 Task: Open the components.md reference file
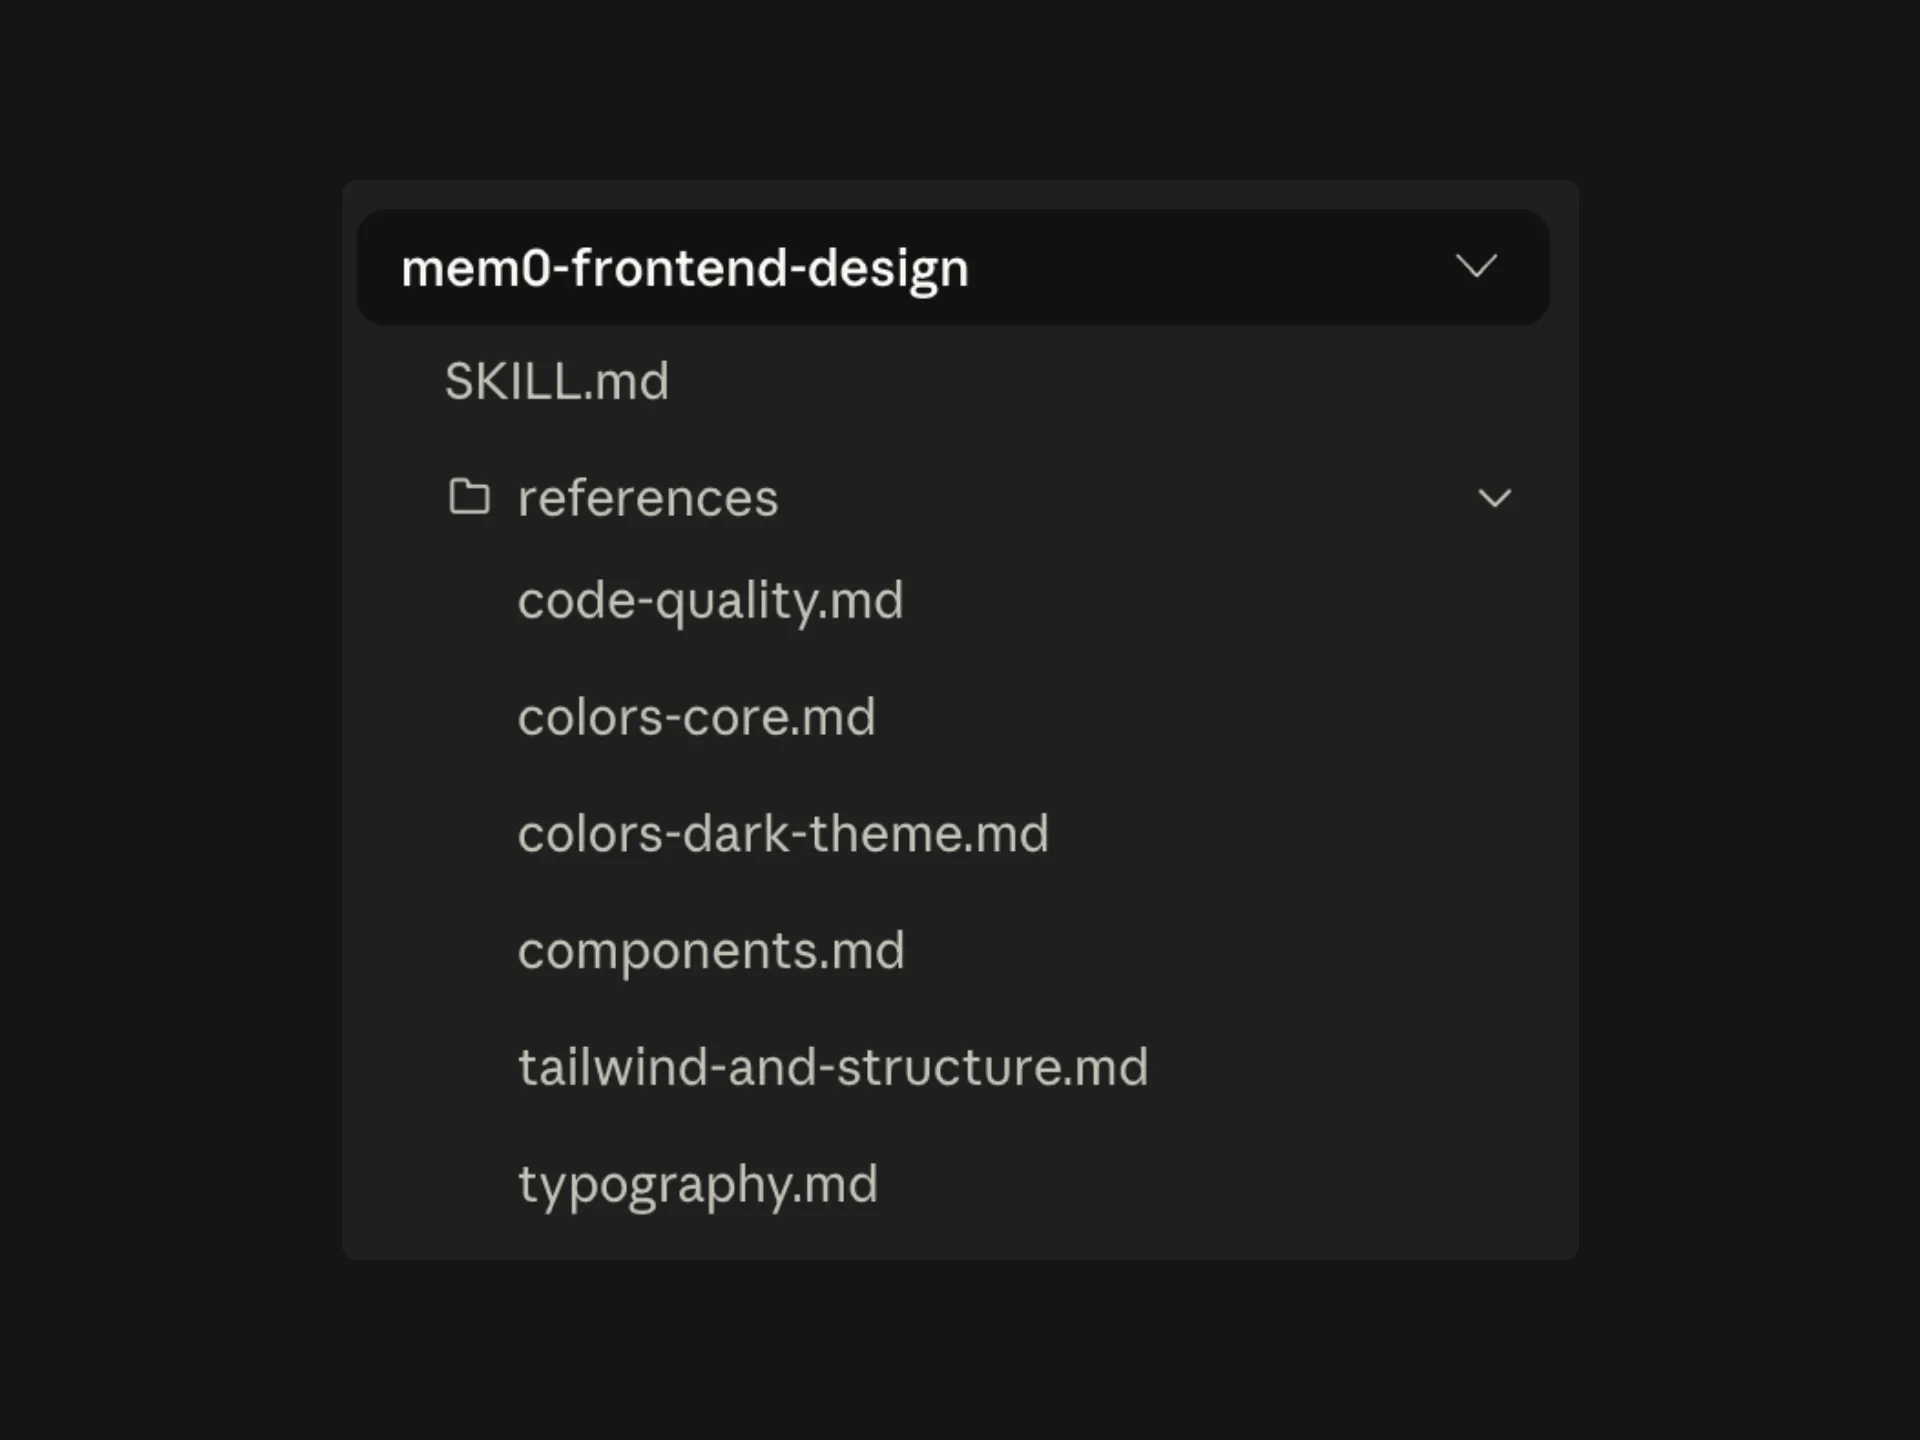click(711, 951)
